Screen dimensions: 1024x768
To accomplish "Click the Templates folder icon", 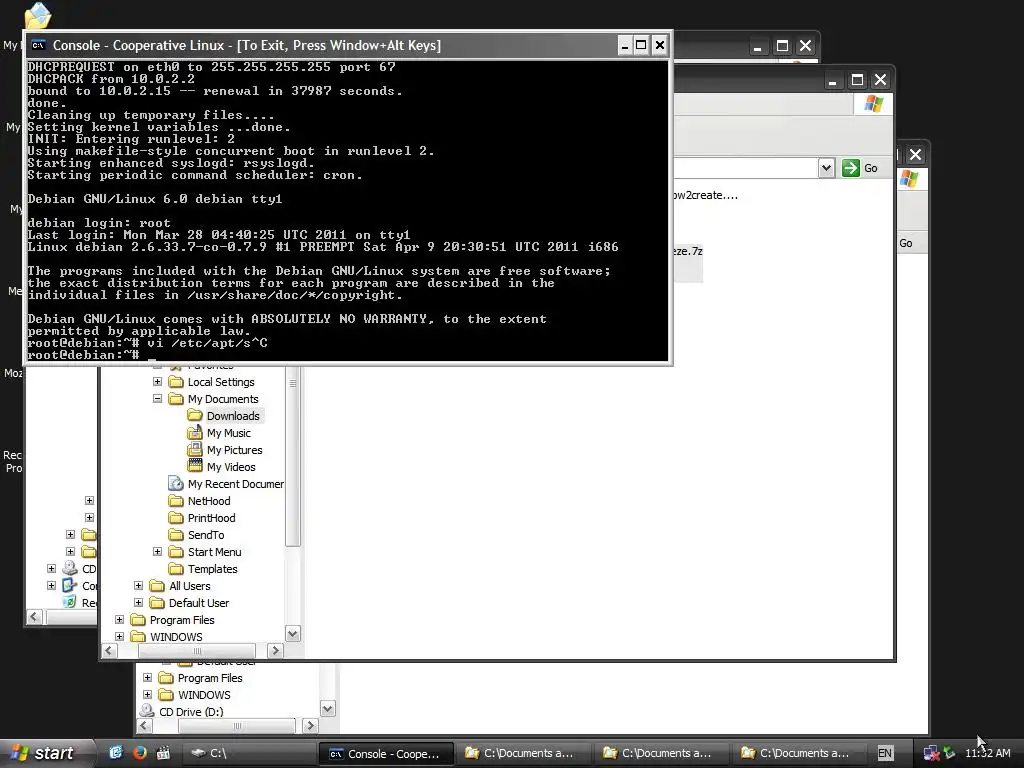I will [176, 568].
